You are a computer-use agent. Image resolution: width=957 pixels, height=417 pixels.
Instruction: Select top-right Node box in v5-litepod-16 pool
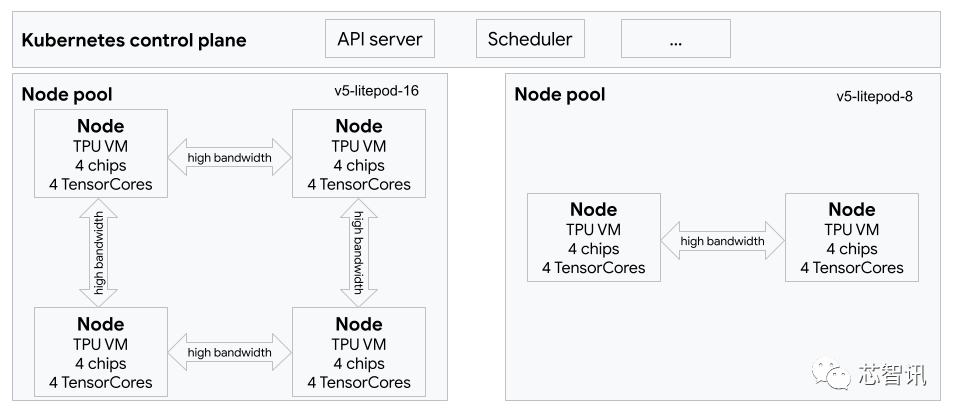coord(359,154)
